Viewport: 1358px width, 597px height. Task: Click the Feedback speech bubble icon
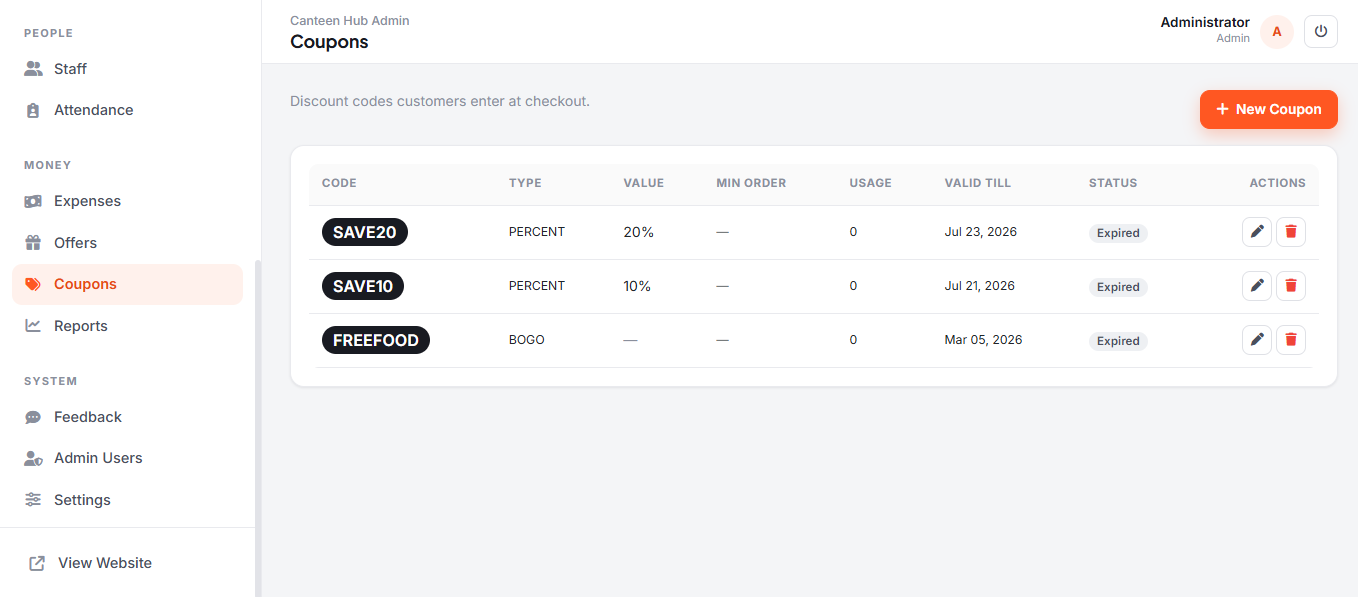(34, 417)
